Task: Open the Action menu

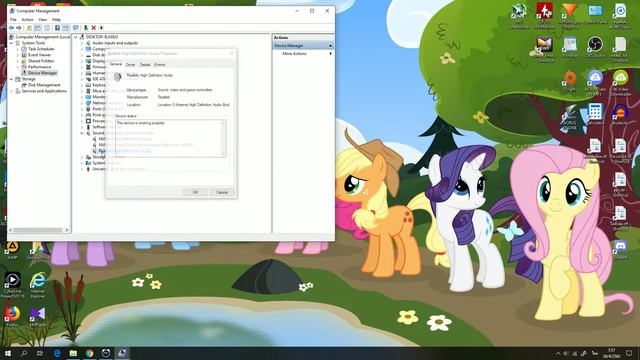Action: tap(27, 20)
